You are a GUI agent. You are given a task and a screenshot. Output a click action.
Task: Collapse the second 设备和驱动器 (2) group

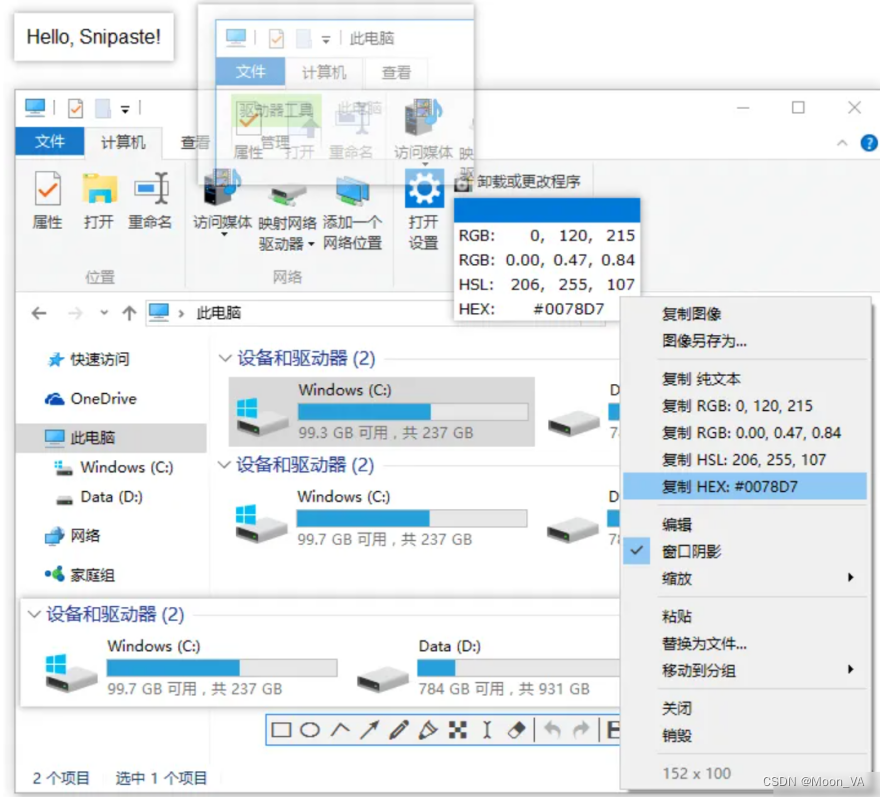pyautogui.click(x=224, y=464)
